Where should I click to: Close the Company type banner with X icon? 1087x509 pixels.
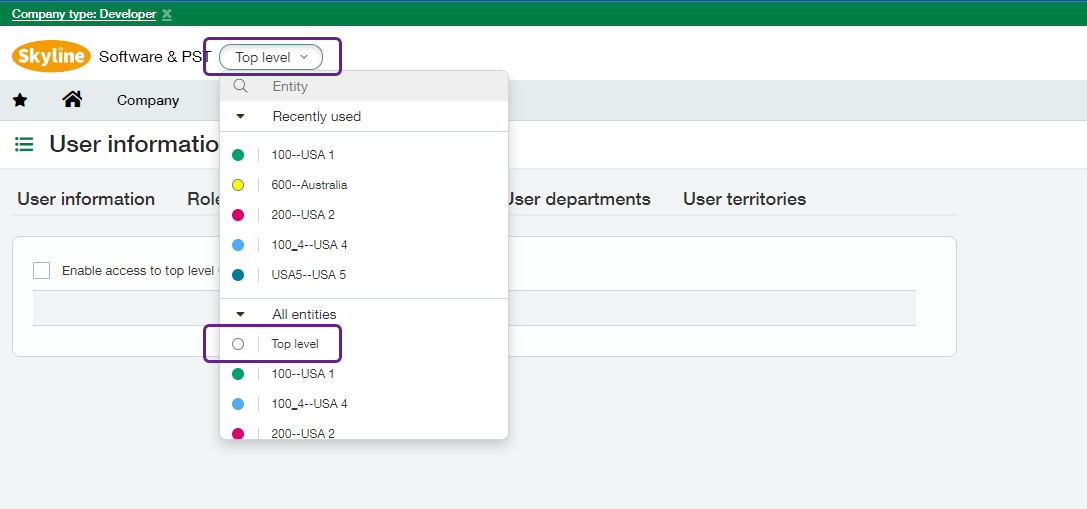point(167,14)
